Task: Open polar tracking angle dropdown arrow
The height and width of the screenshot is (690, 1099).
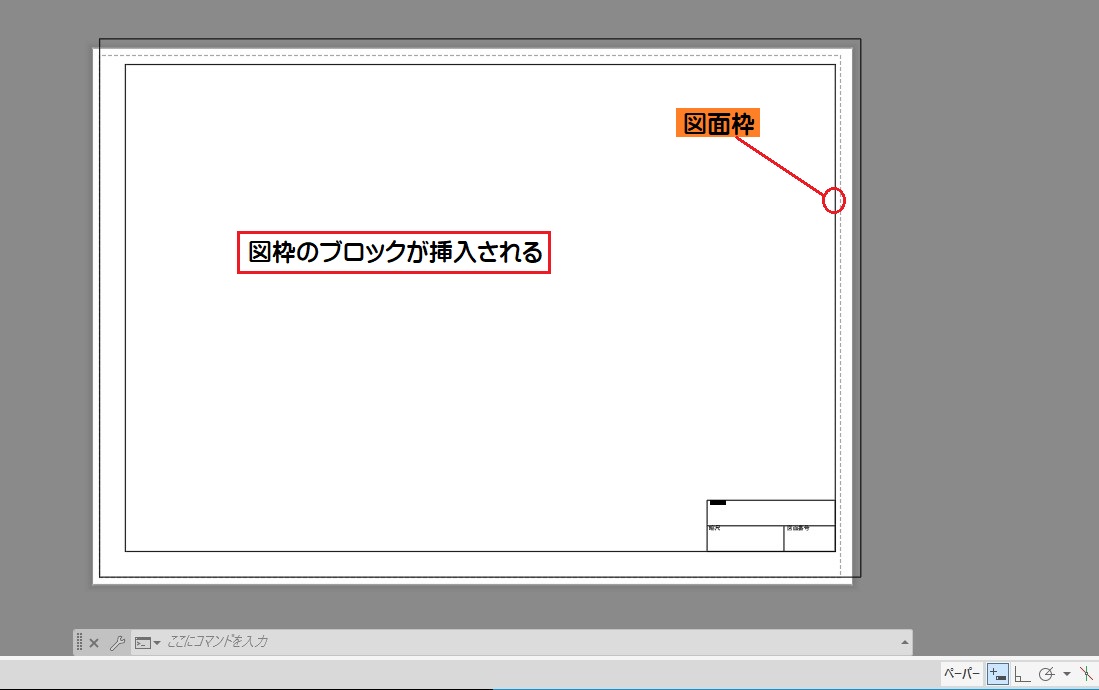Action: pyautogui.click(x=1067, y=674)
